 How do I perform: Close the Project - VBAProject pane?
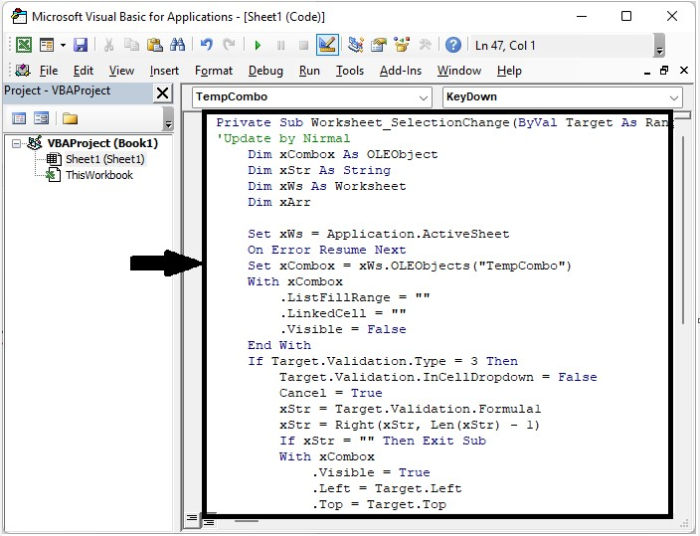tap(162, 93)
